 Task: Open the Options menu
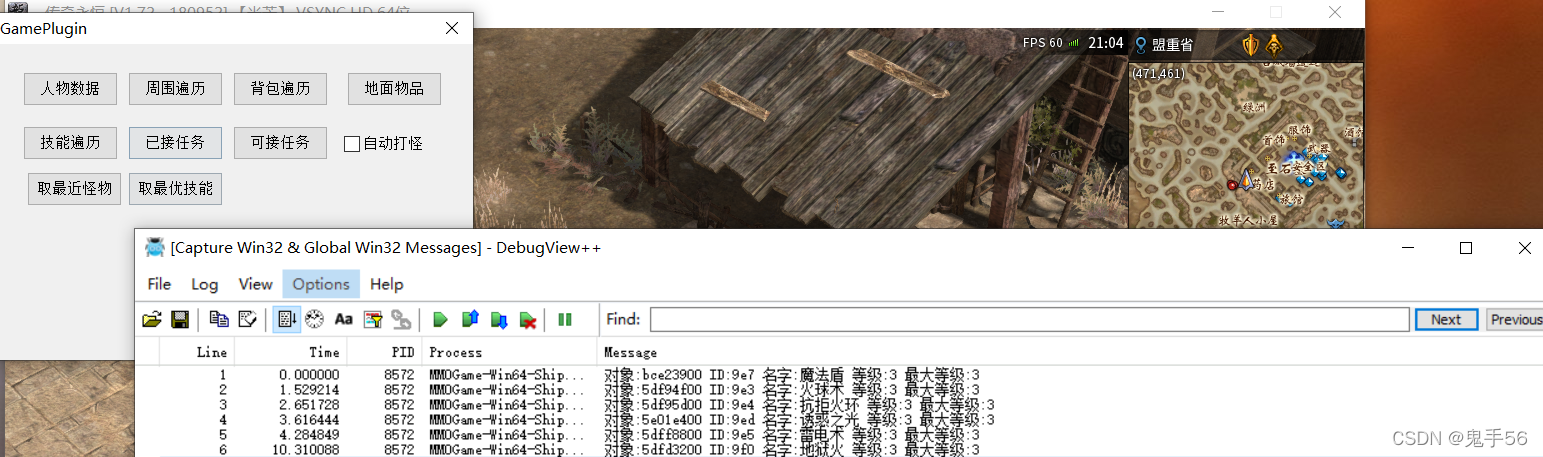coord(321,284)
